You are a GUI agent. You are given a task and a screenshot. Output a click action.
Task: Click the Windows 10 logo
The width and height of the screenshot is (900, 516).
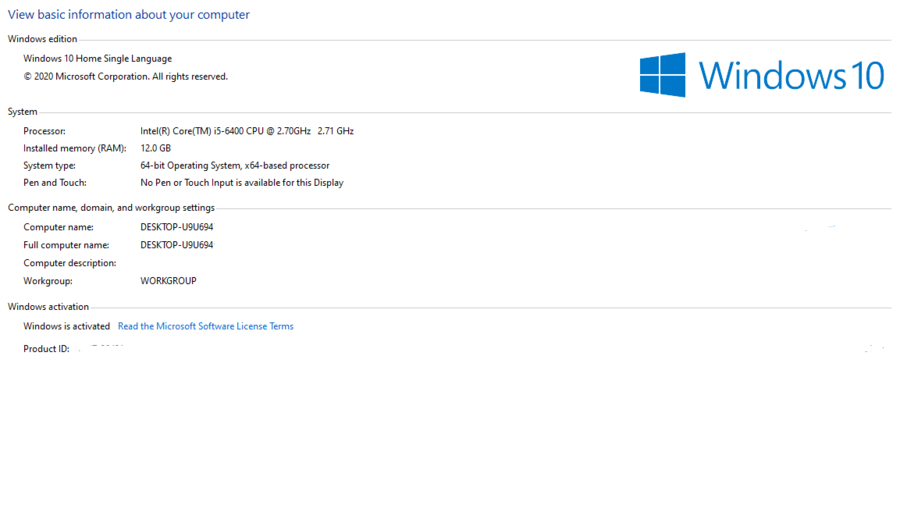[x=762, y=75]
